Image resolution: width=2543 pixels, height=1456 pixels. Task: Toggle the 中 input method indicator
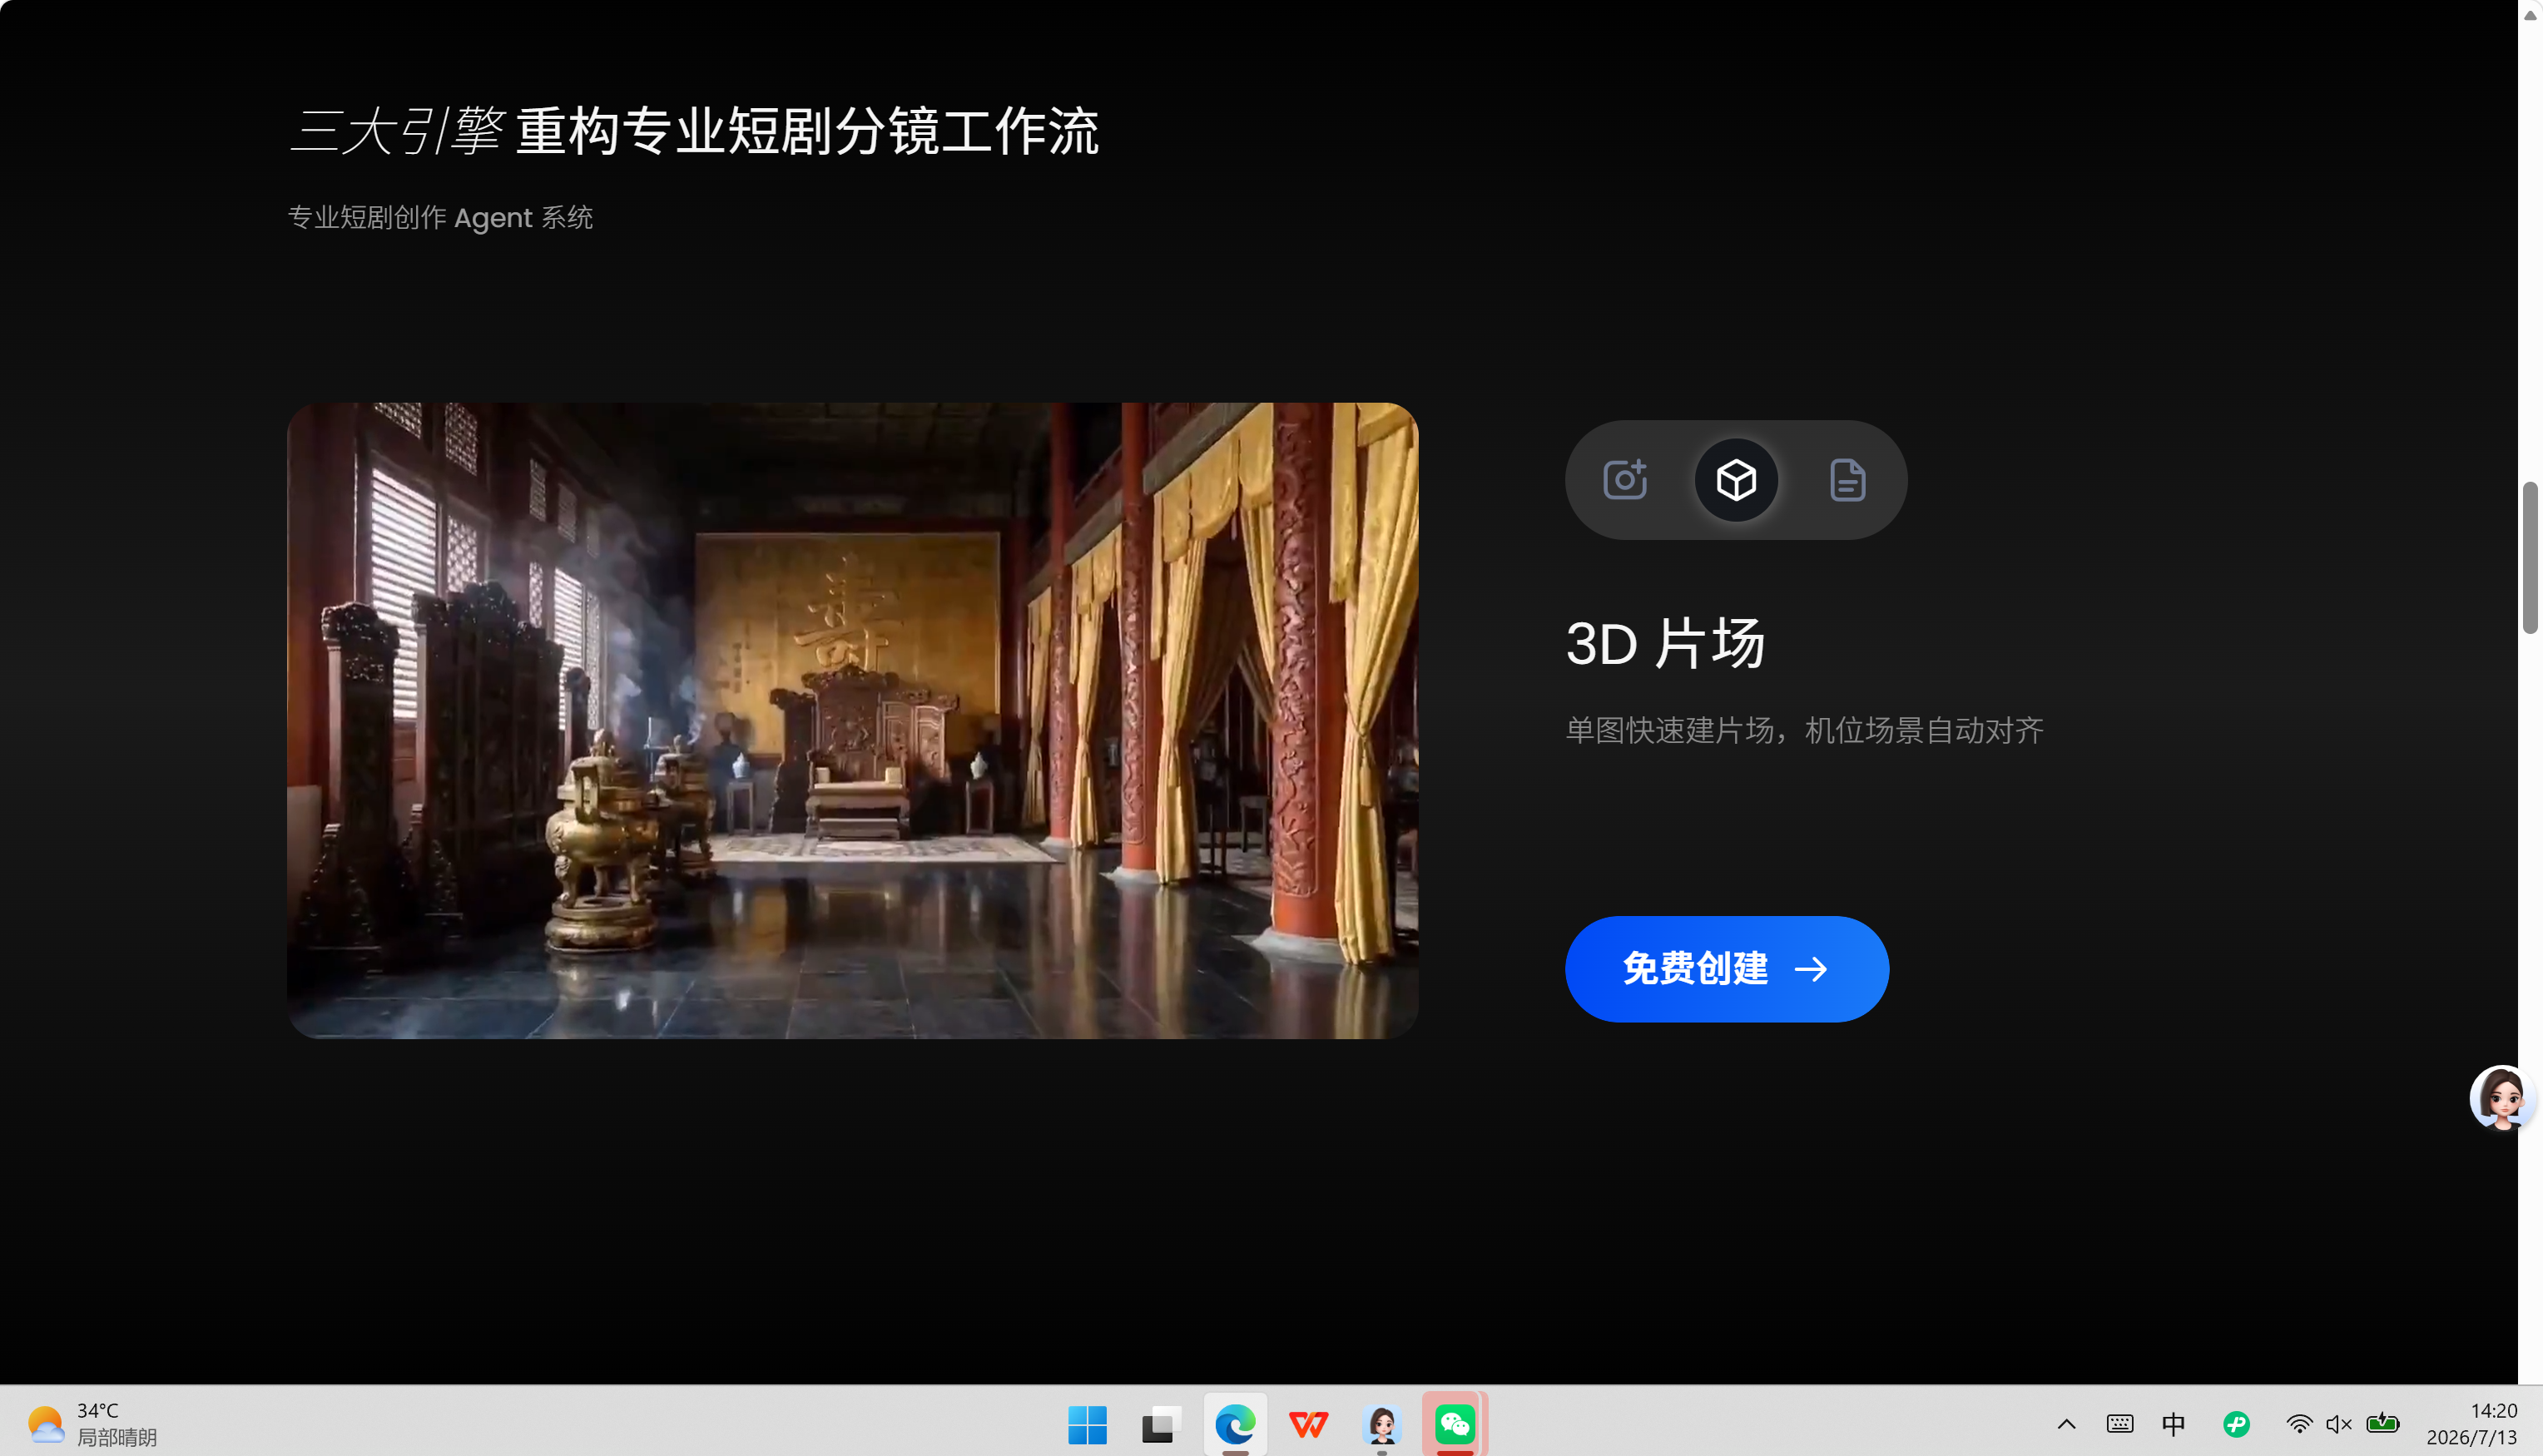pos(2173,1424)
